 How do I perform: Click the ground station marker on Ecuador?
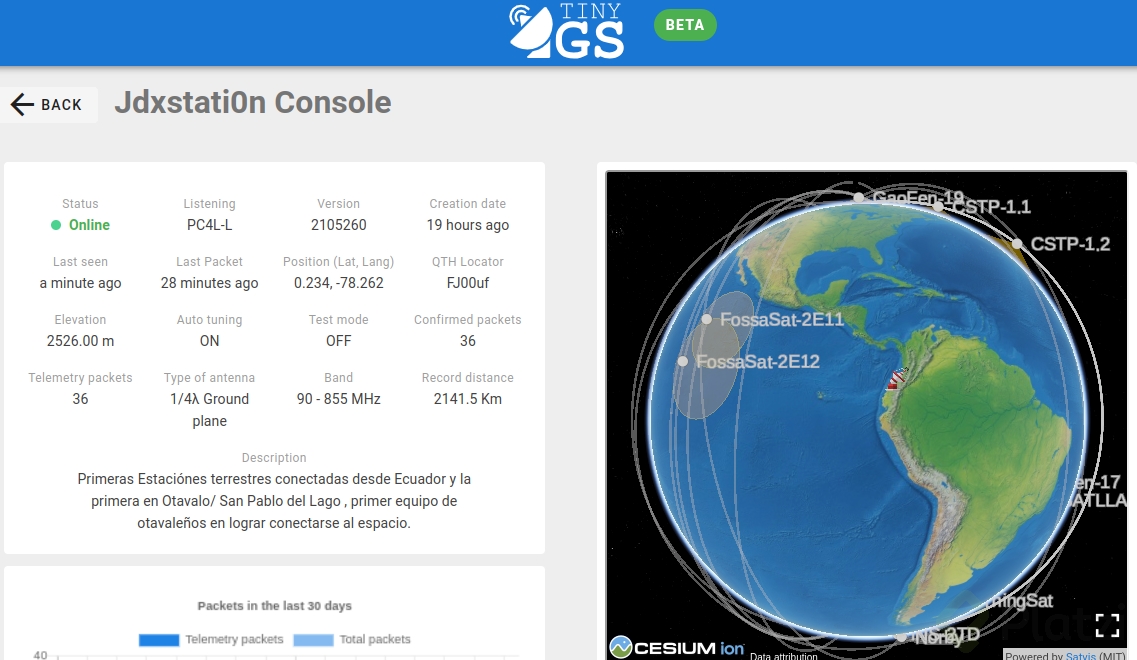pos(897,379)
